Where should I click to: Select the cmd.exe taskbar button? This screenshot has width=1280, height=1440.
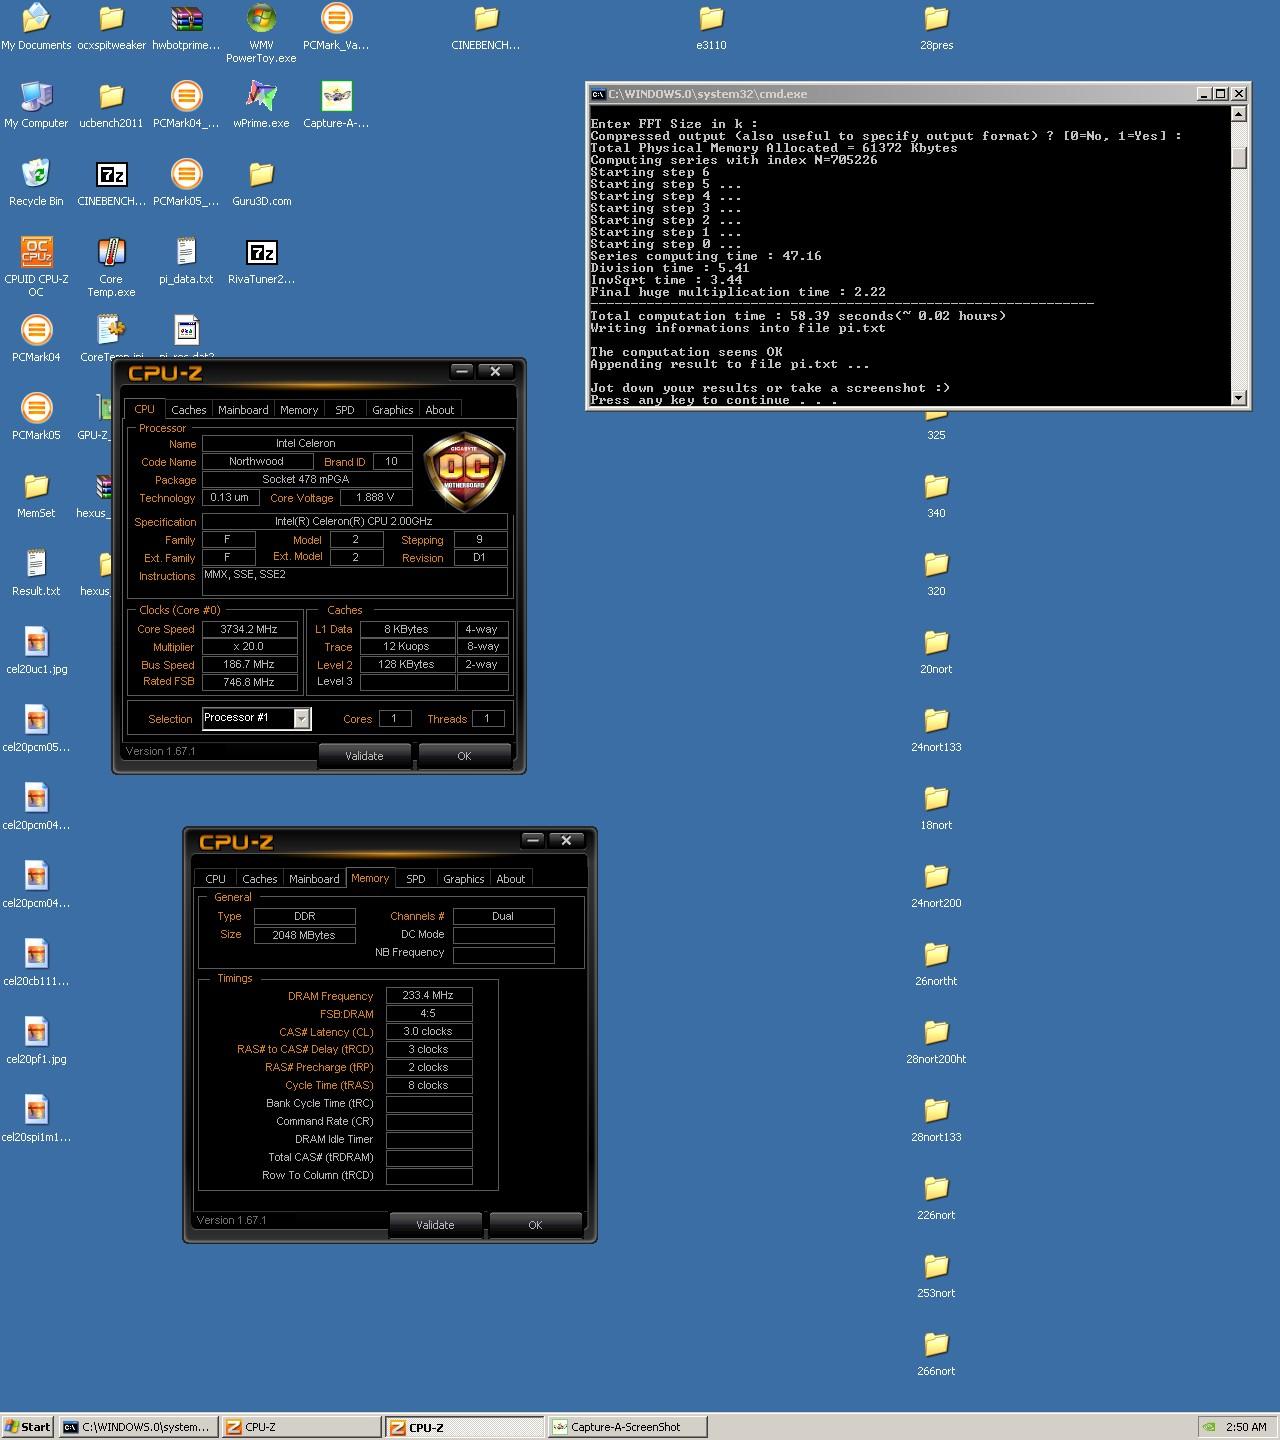coord(138,1427)
